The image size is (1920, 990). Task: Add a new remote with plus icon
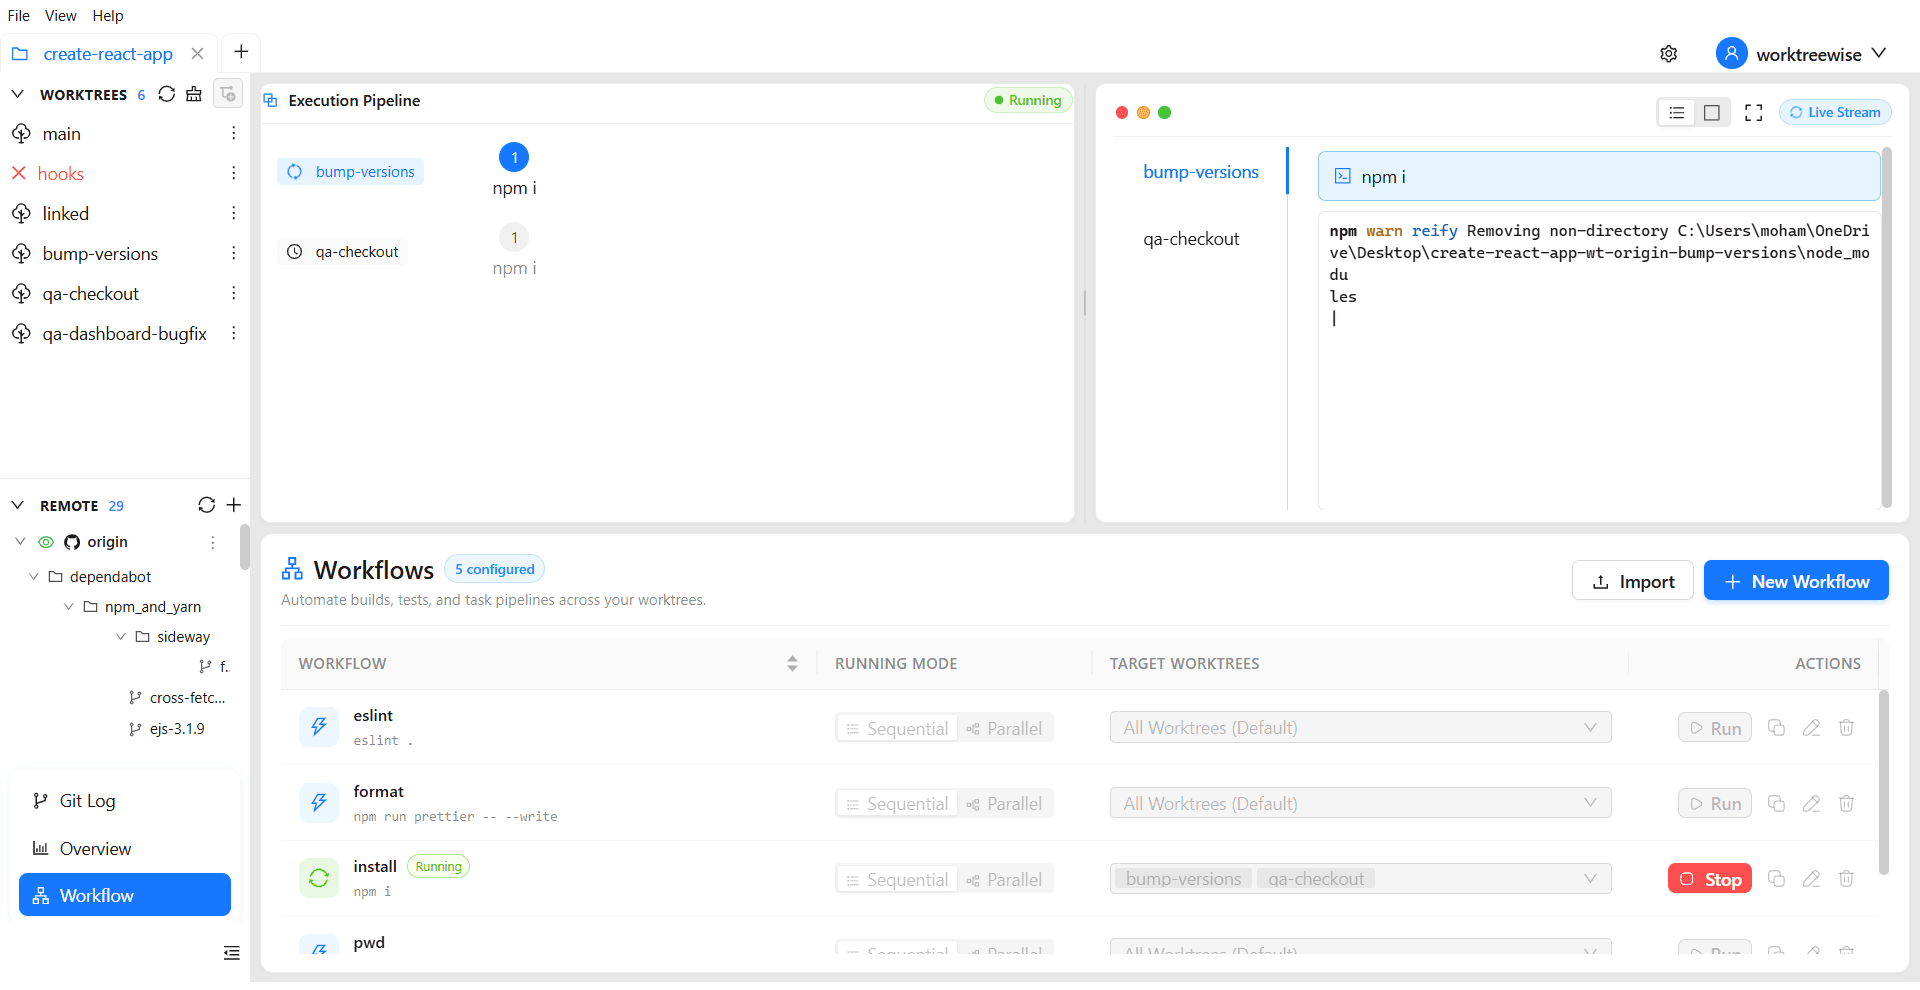click(x=234, y=505)
